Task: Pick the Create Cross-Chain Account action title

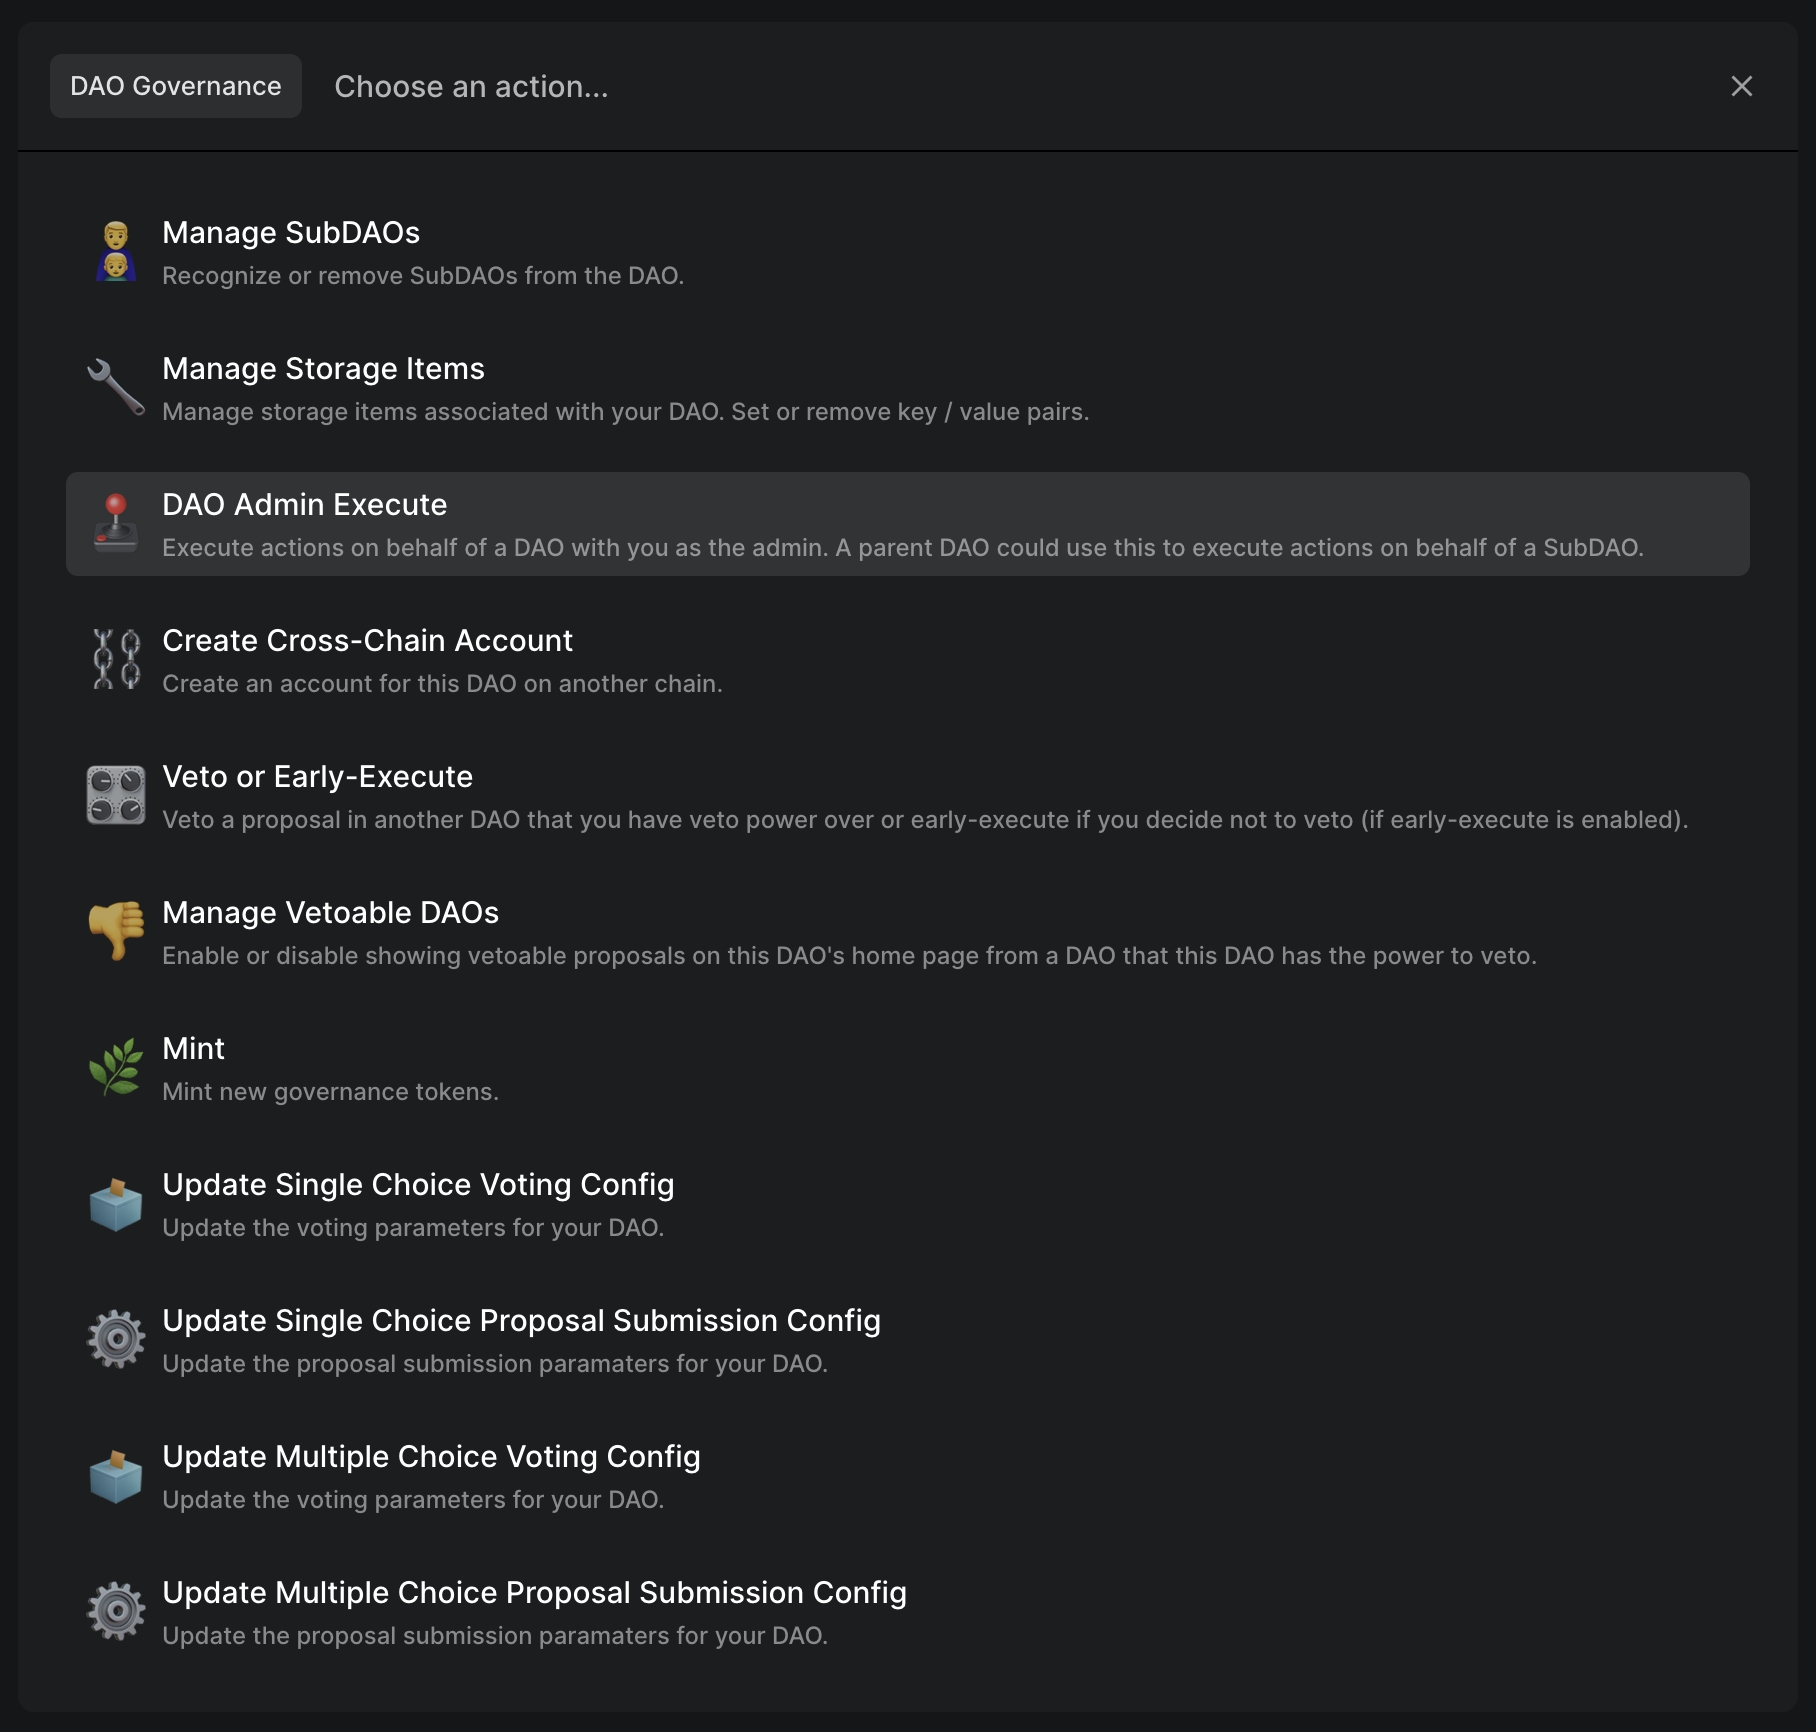Action: pos(367,641)
